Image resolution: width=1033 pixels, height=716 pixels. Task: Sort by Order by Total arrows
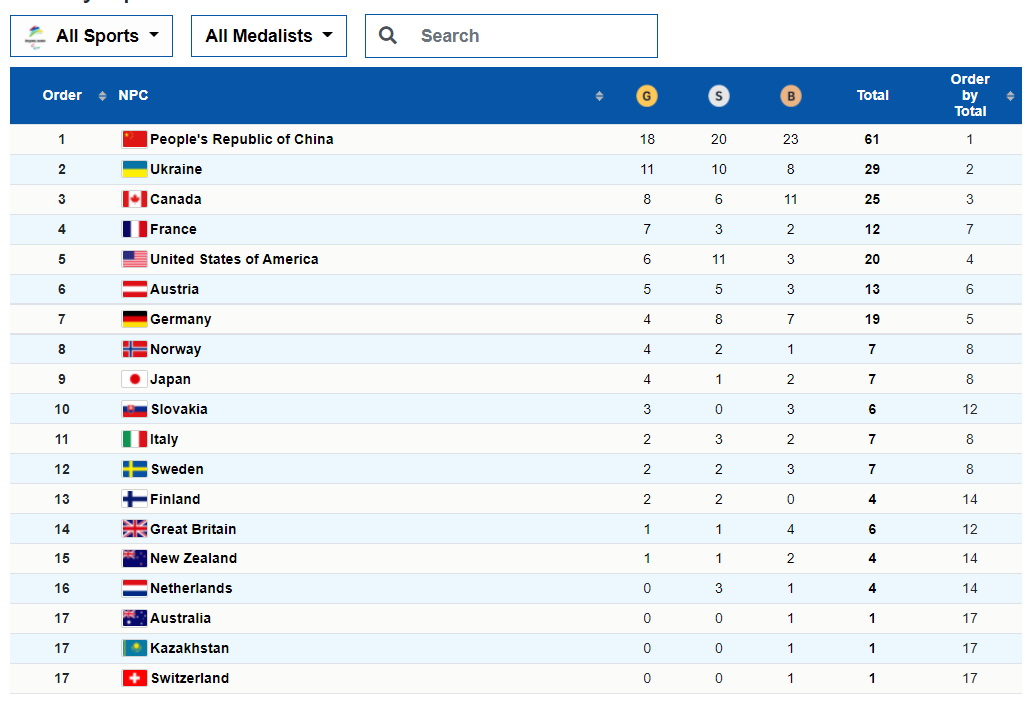(x=1010, y=96)
